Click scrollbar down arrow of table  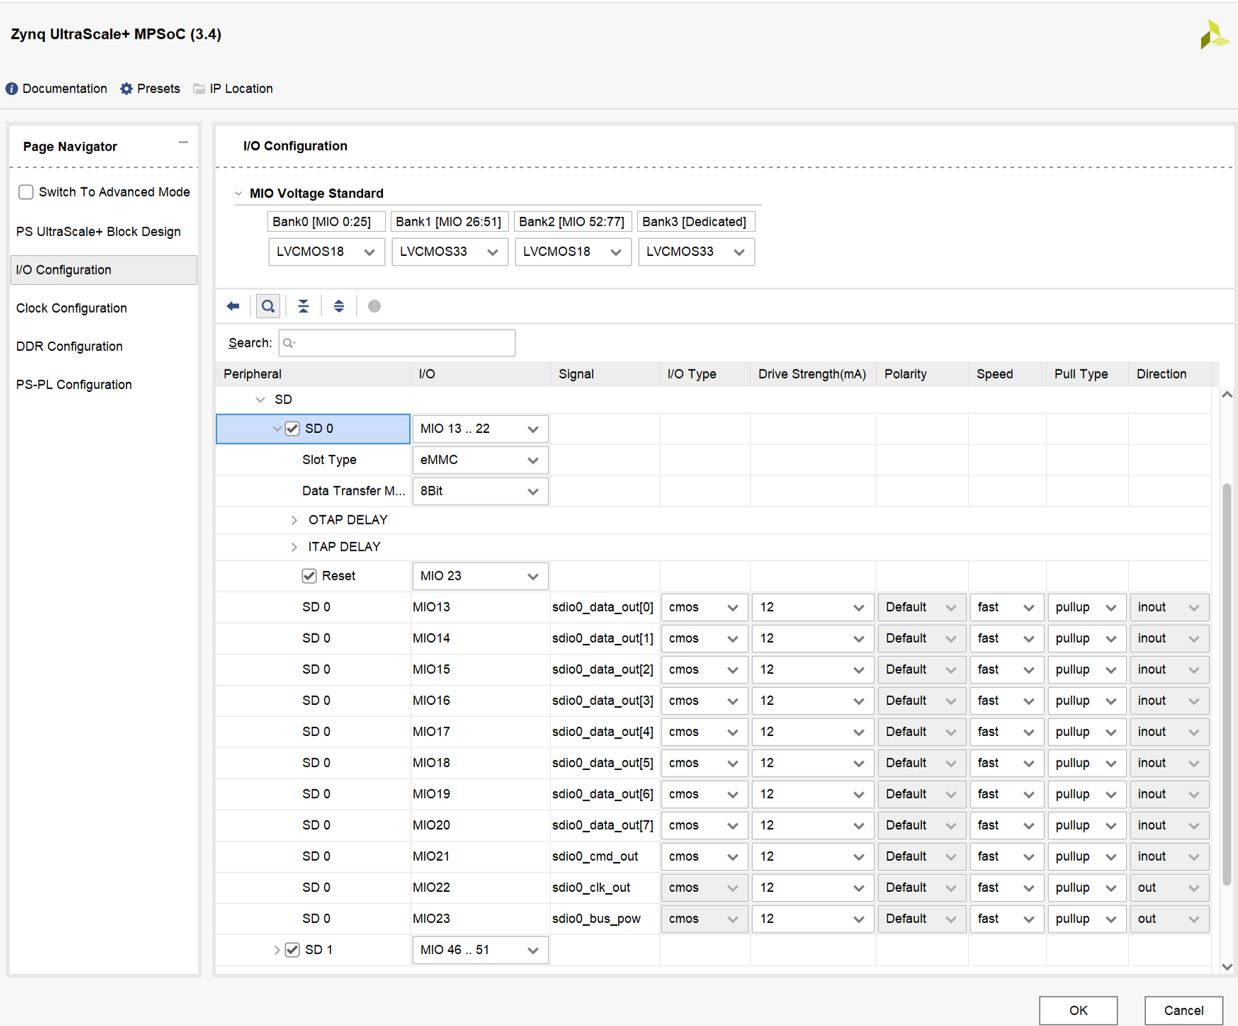point(1227,967)
